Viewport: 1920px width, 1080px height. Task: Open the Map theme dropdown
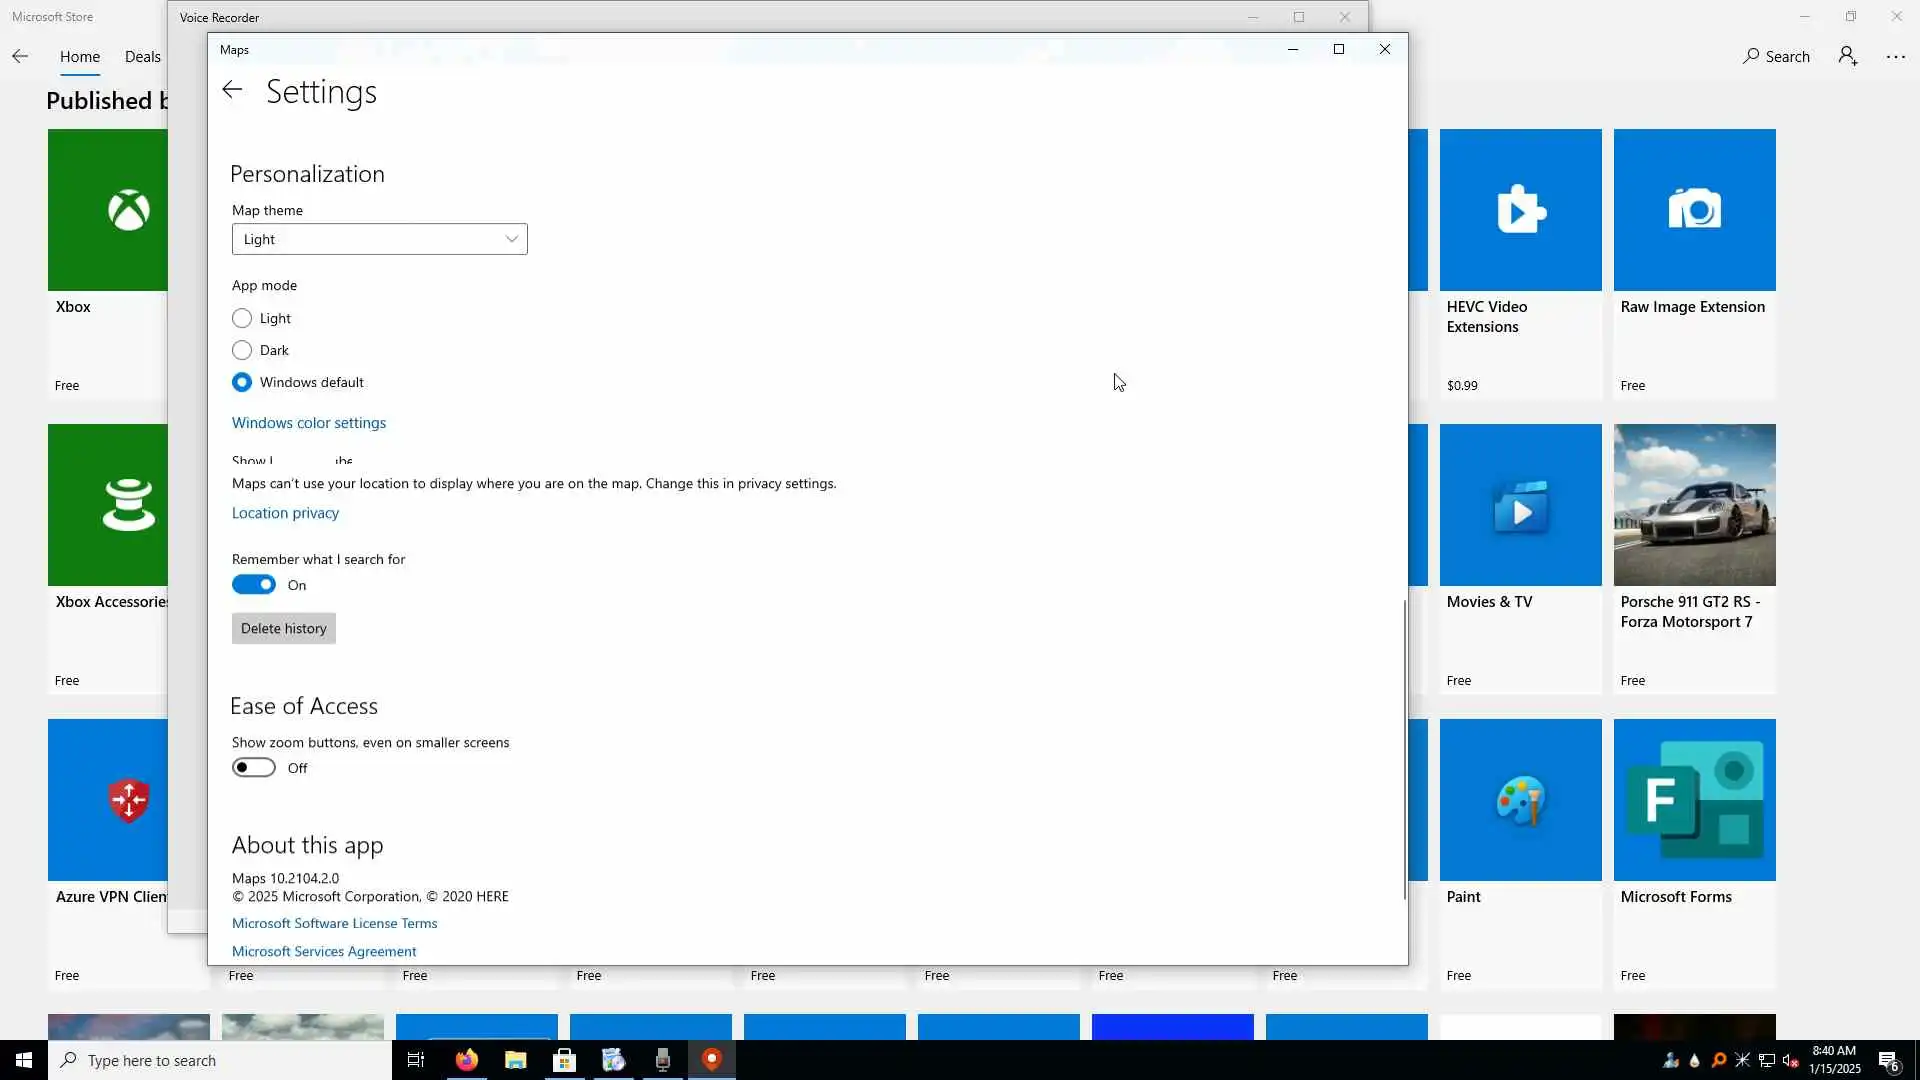(x=379, y=239)
